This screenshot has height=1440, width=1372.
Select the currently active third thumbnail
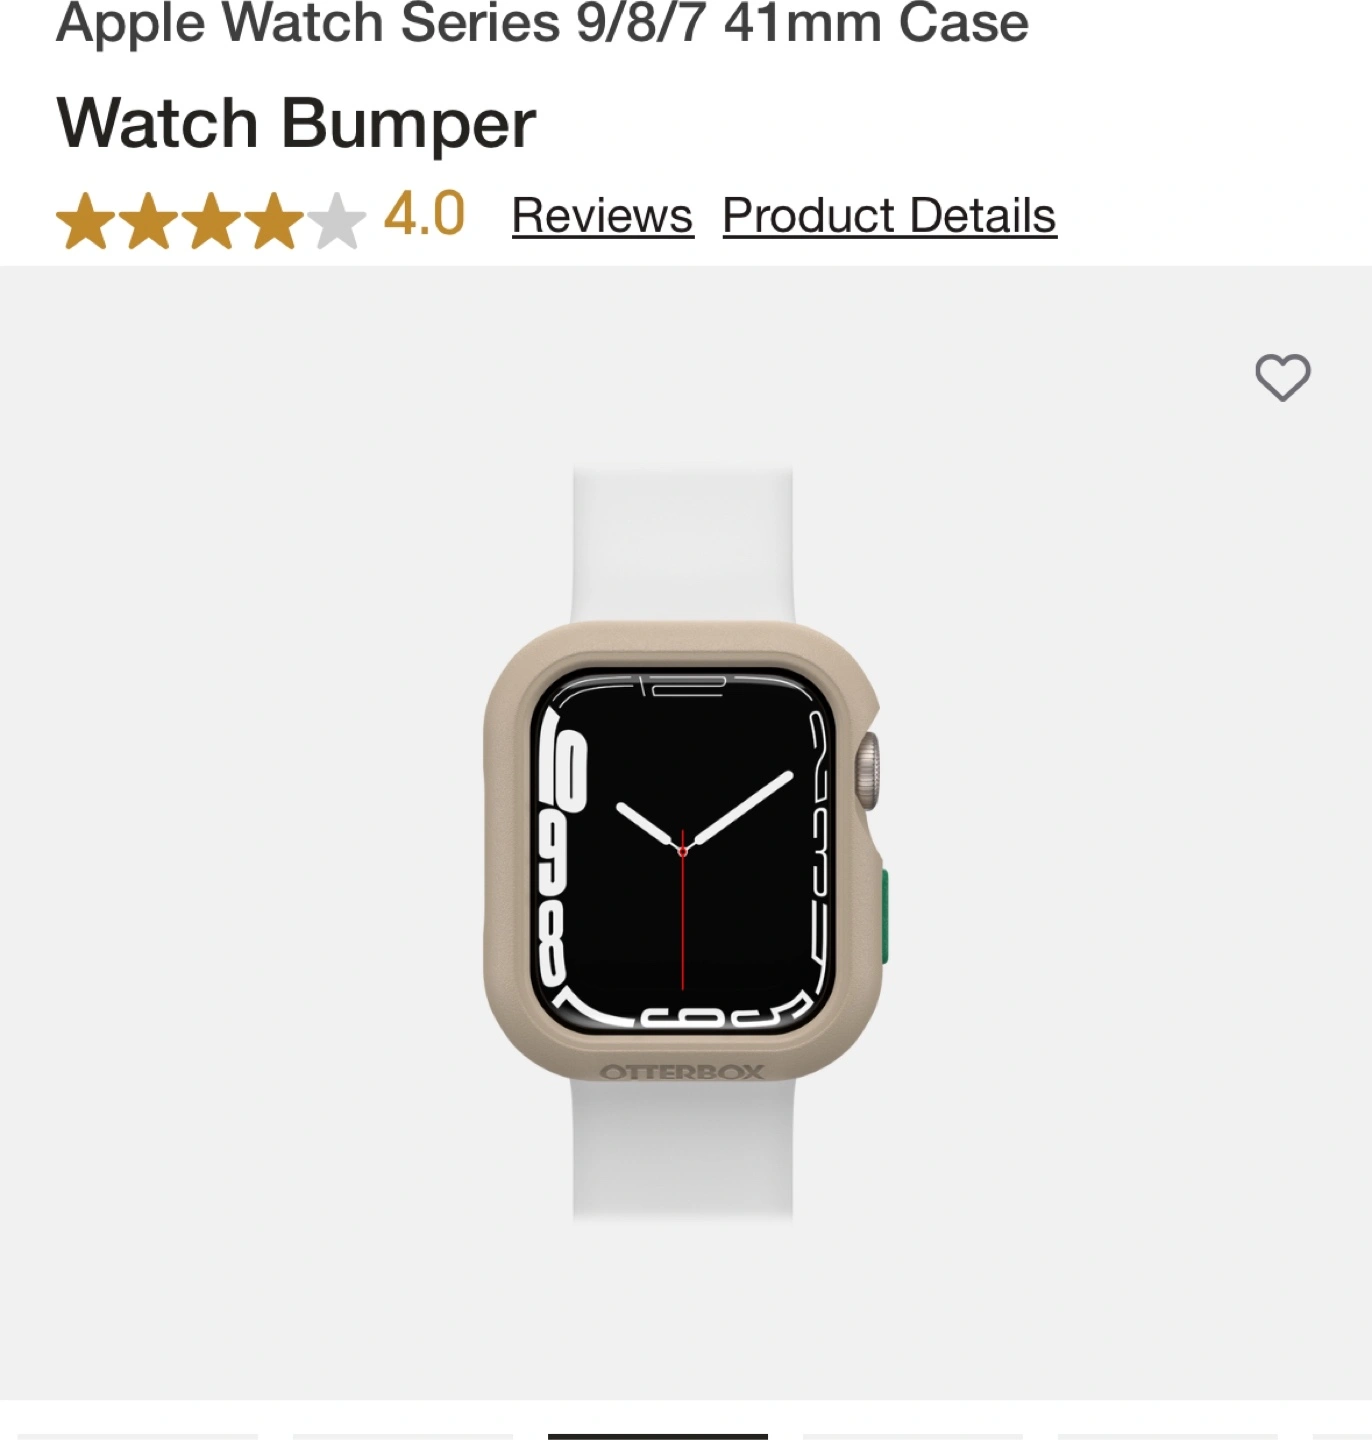[x=658, y=1436]
